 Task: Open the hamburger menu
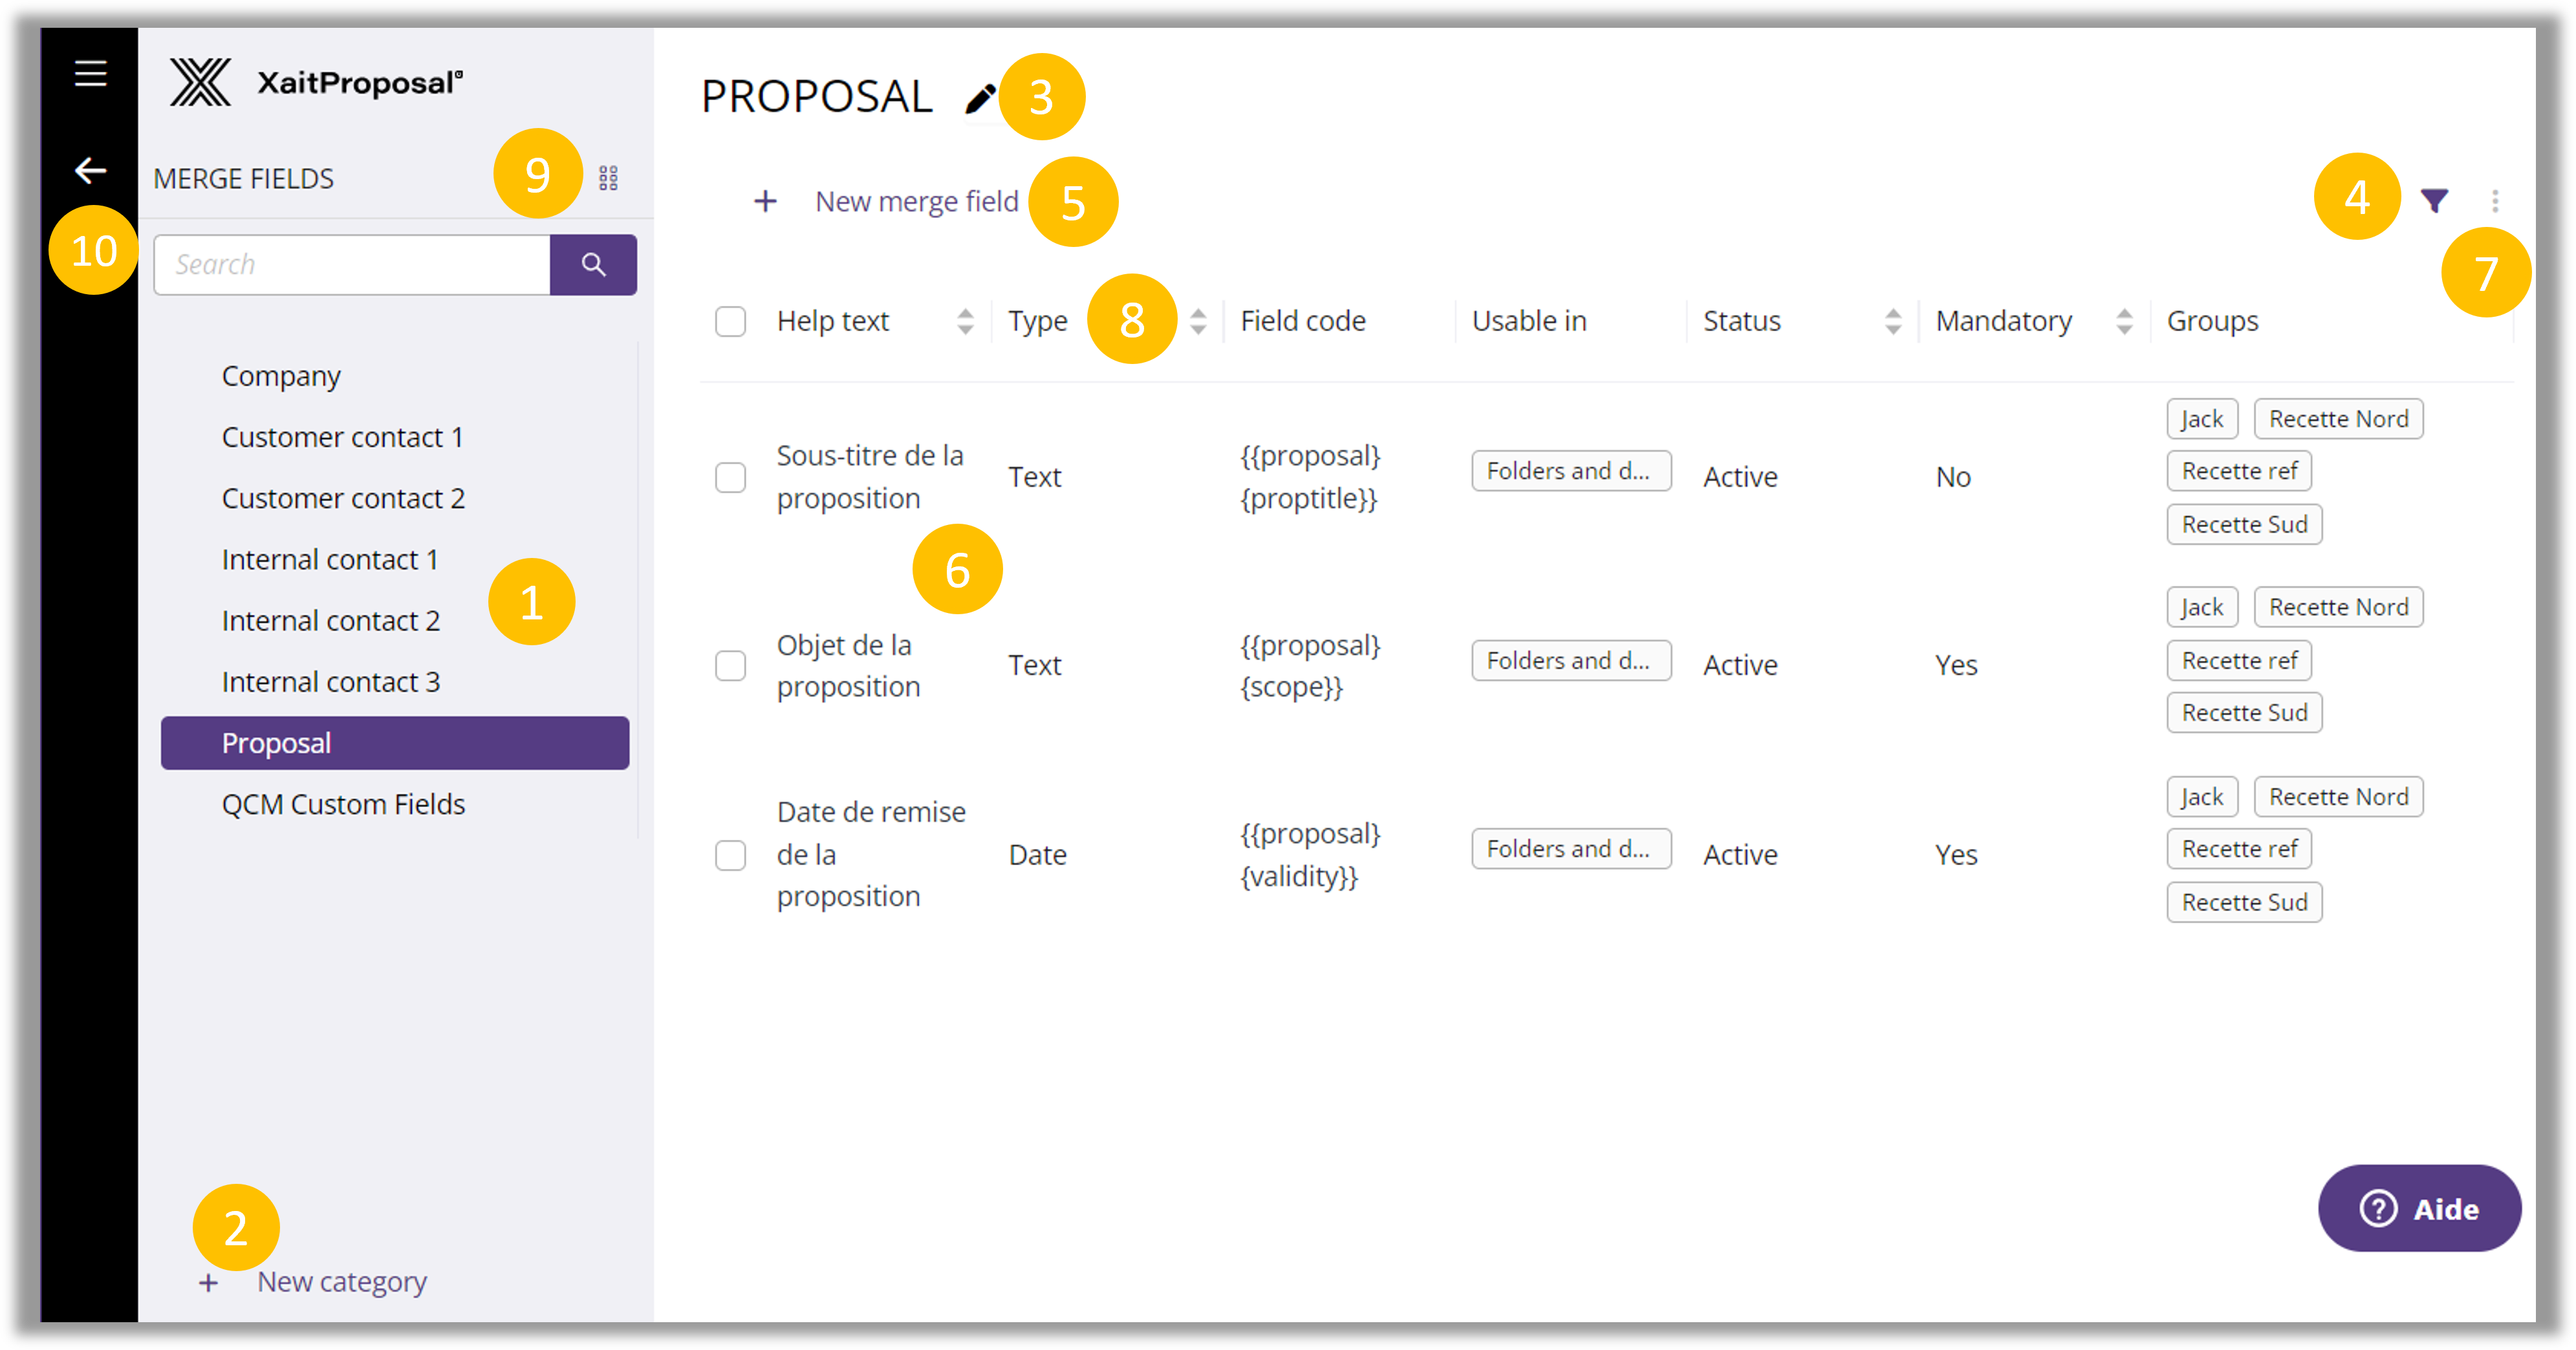pyautogui.click(x=90, y=73)
